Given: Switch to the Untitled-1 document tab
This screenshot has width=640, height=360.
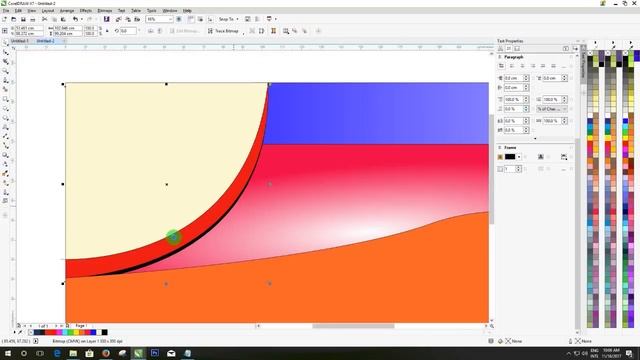Looking at the screenshot, I should coord(20,41).
